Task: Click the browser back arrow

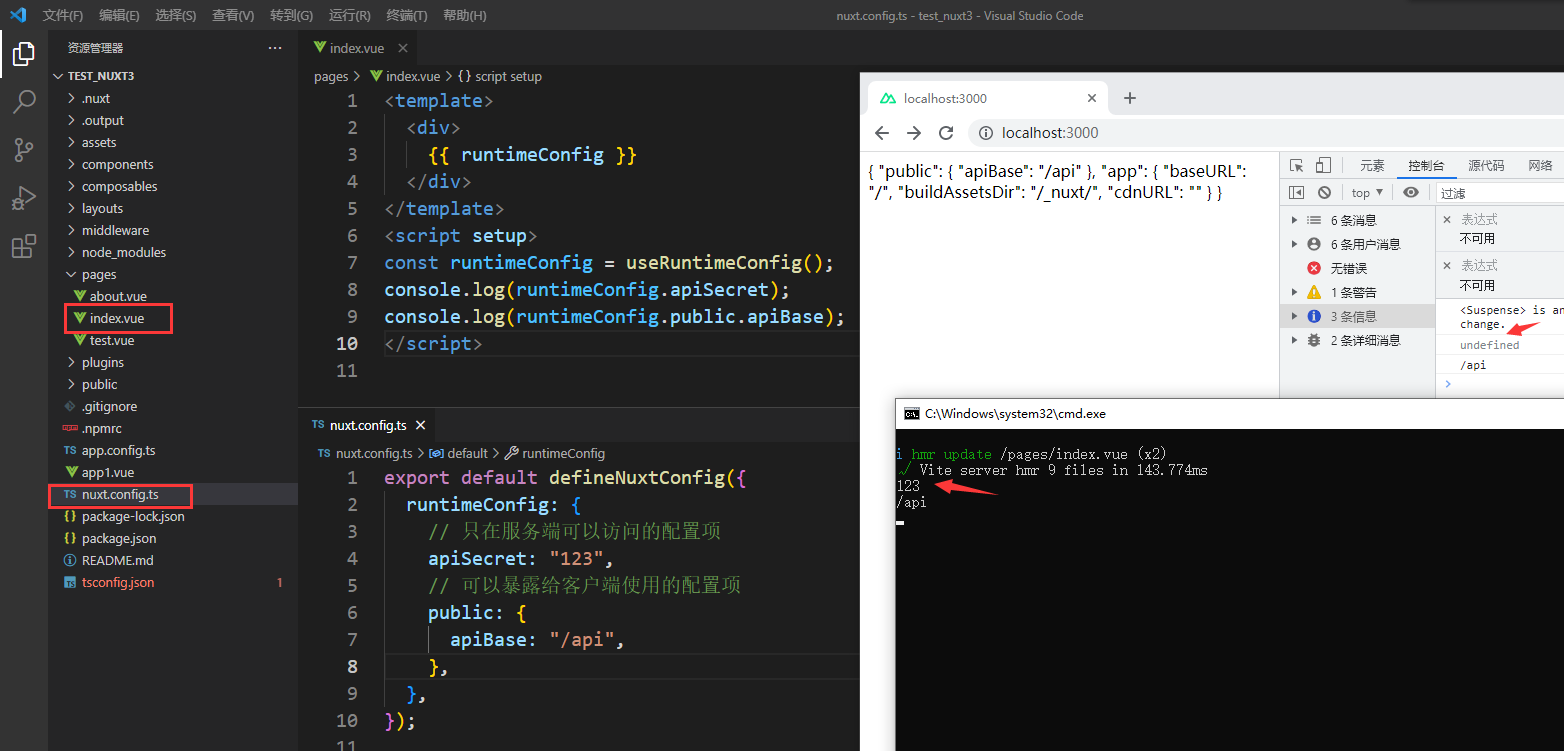Action: (x=882, y=133)
